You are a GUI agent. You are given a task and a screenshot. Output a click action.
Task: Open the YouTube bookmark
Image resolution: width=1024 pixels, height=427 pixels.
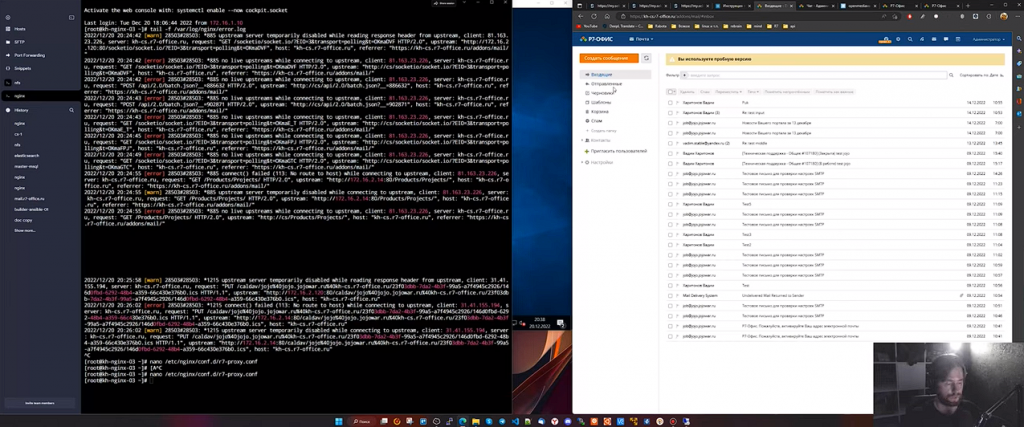coord(588,26)
